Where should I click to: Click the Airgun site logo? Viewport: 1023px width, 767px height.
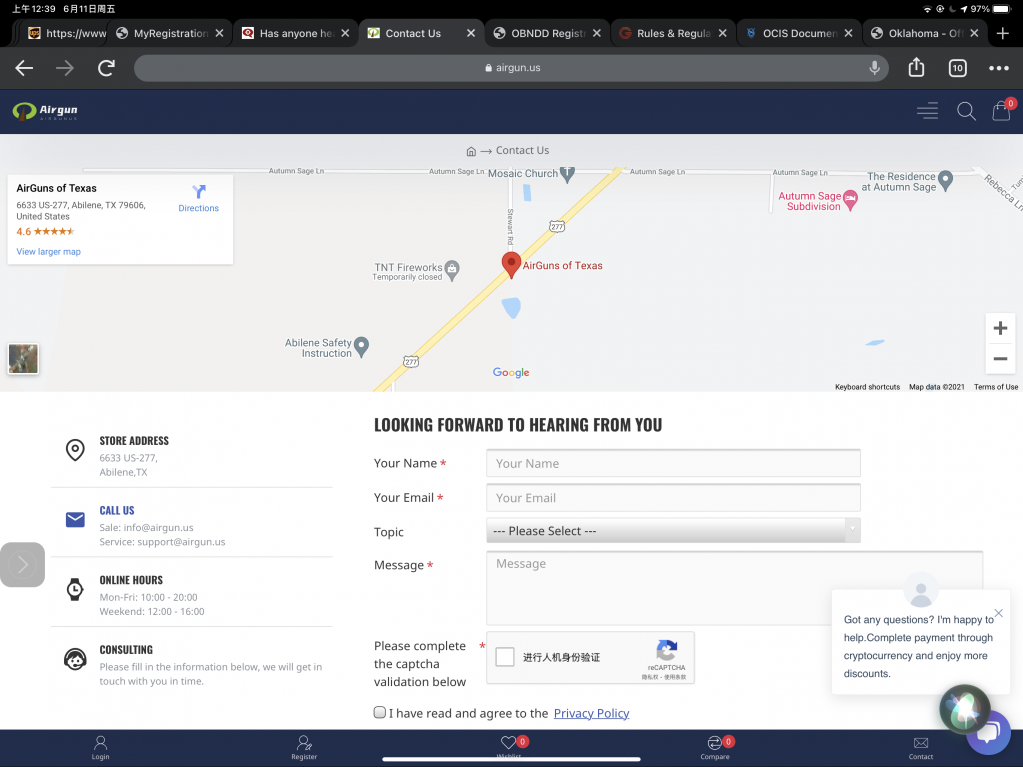tap(45, 111)
